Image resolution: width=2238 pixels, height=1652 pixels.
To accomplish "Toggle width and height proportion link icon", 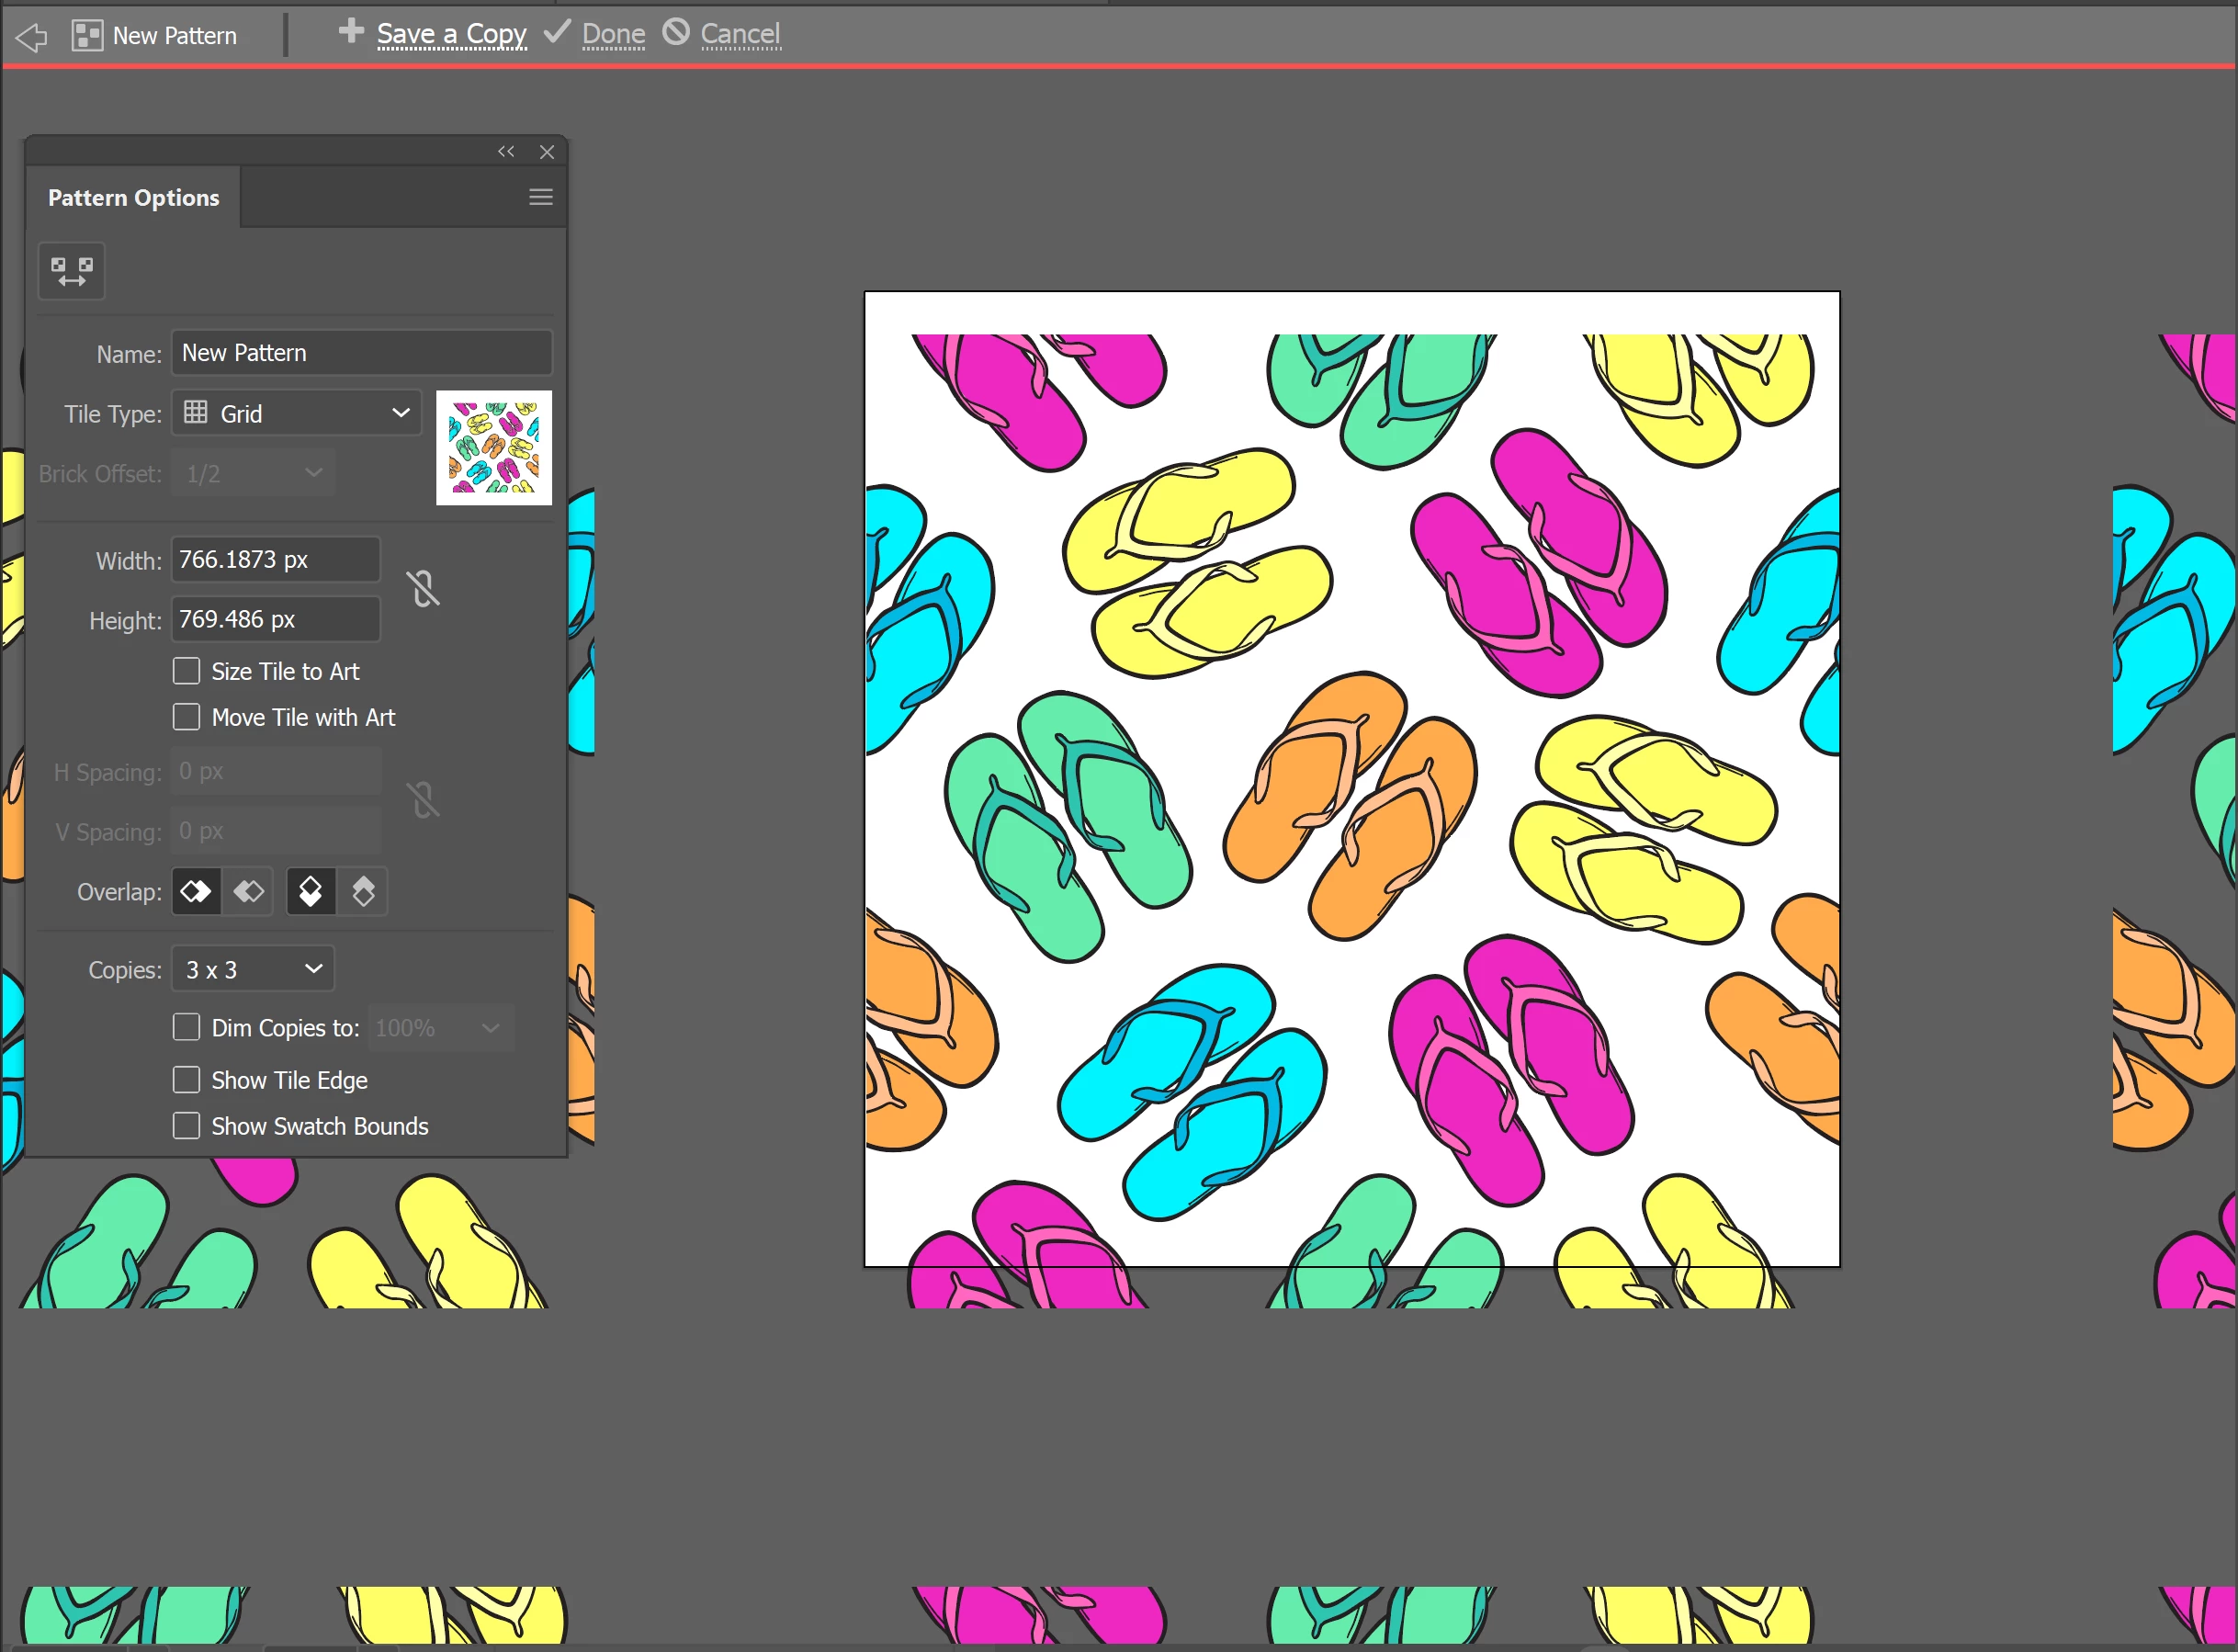I will tap(423, 589).
